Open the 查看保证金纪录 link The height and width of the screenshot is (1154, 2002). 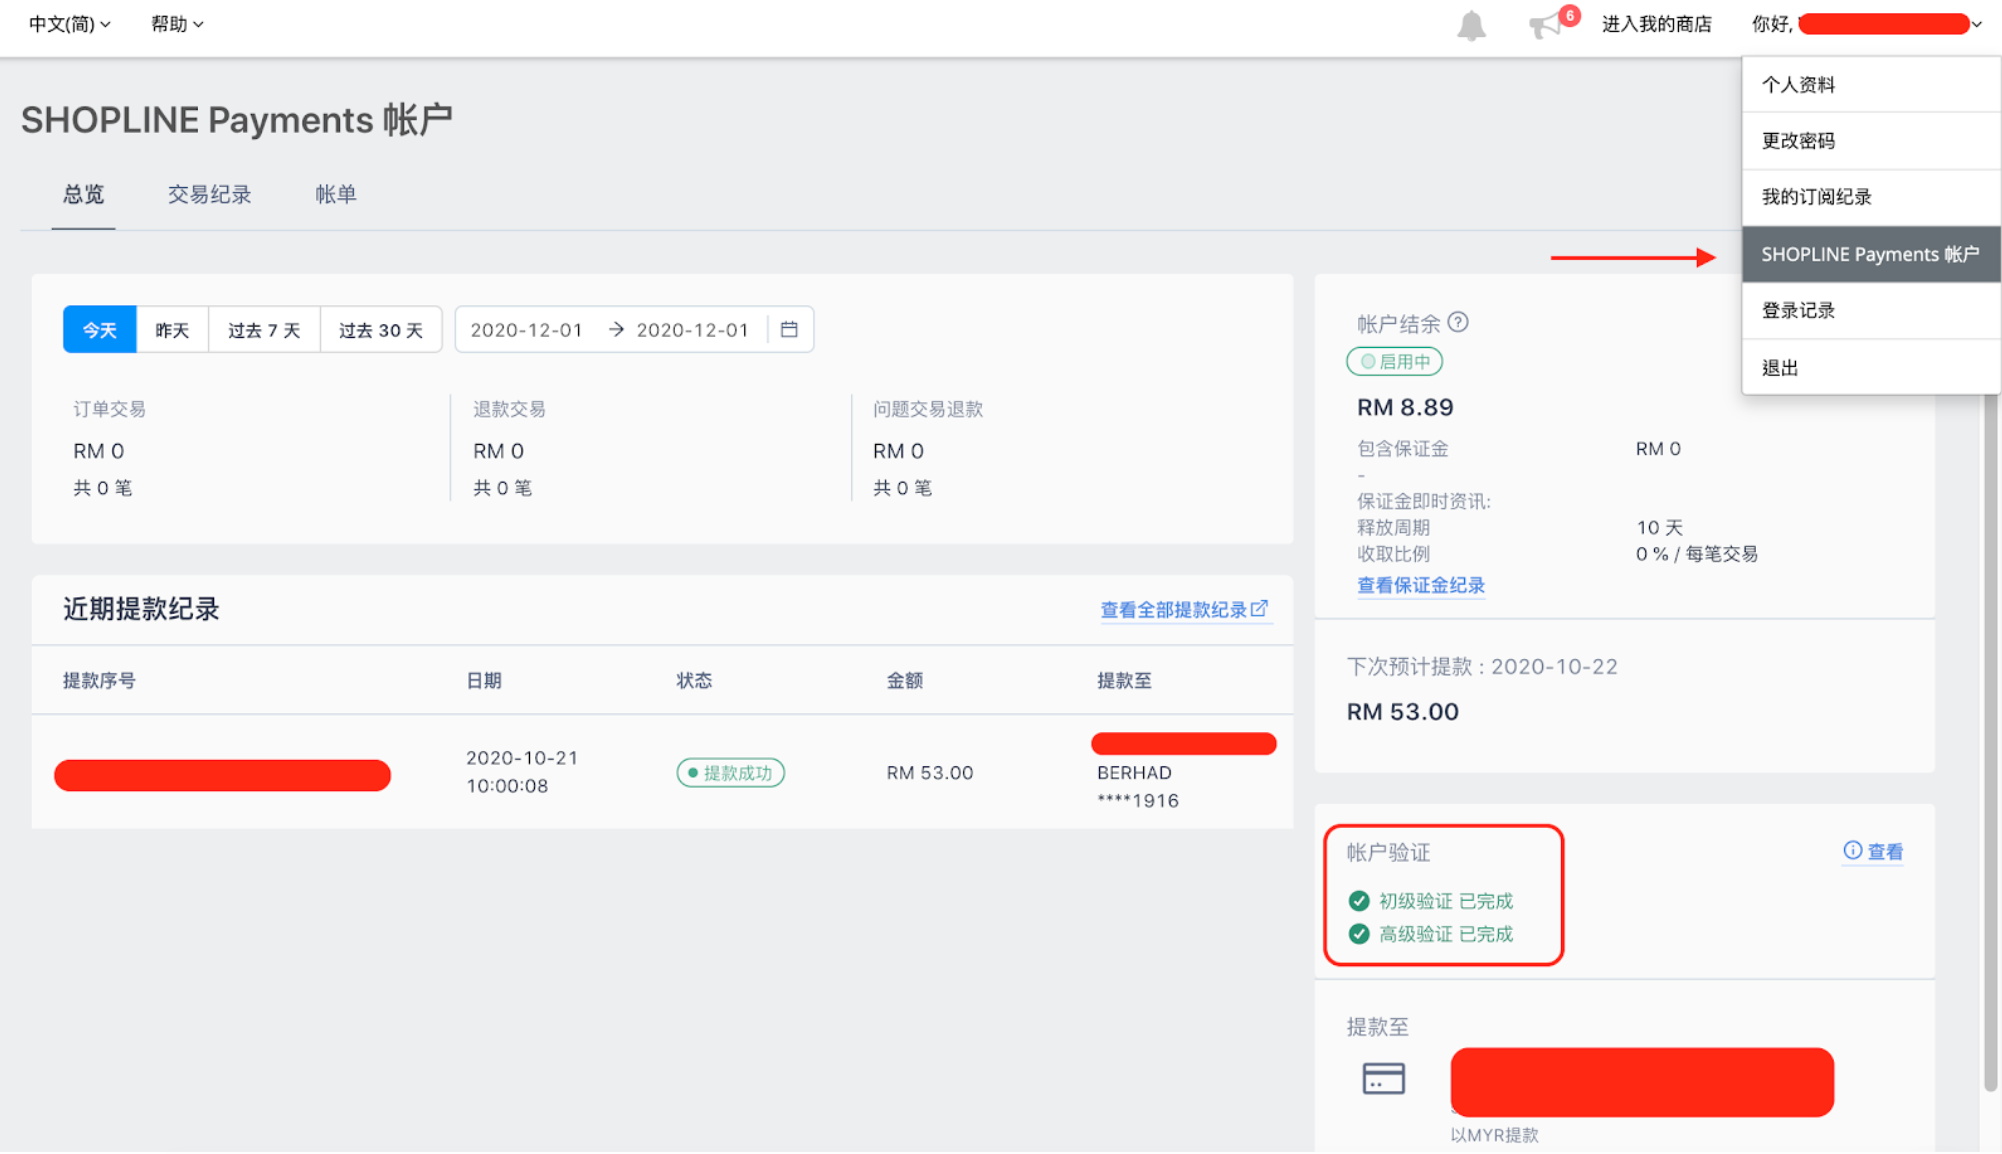click(1421, 585)
